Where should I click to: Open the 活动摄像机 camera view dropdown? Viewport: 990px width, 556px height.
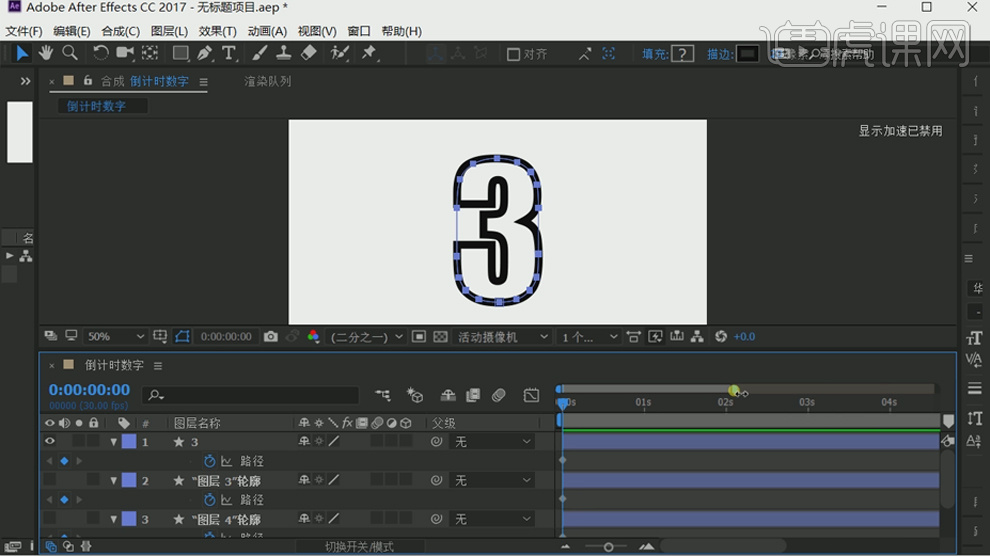tap(503, 337)
